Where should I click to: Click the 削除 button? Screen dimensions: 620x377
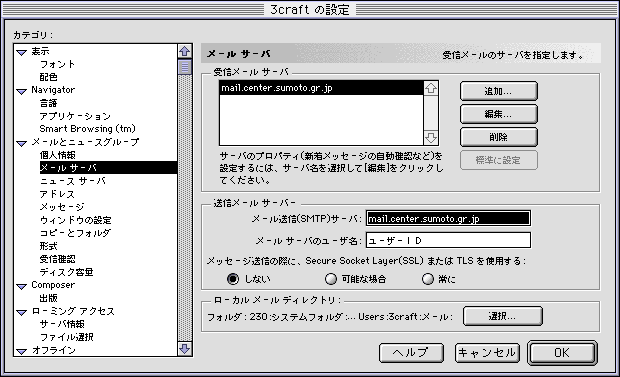(x=499, y=137)
